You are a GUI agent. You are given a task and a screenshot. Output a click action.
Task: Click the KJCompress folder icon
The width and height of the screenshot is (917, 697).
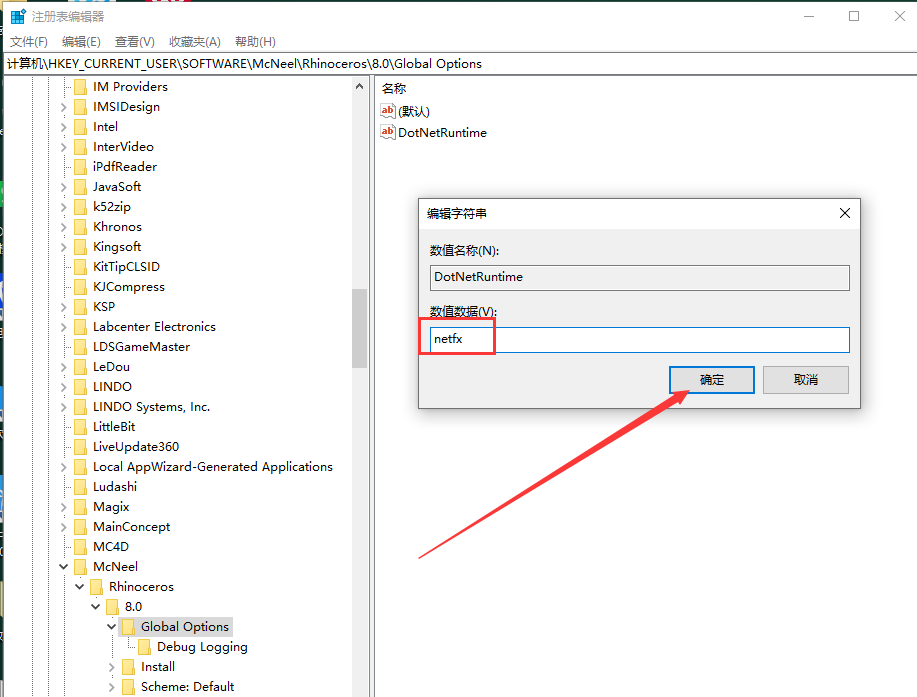point(81,287)
